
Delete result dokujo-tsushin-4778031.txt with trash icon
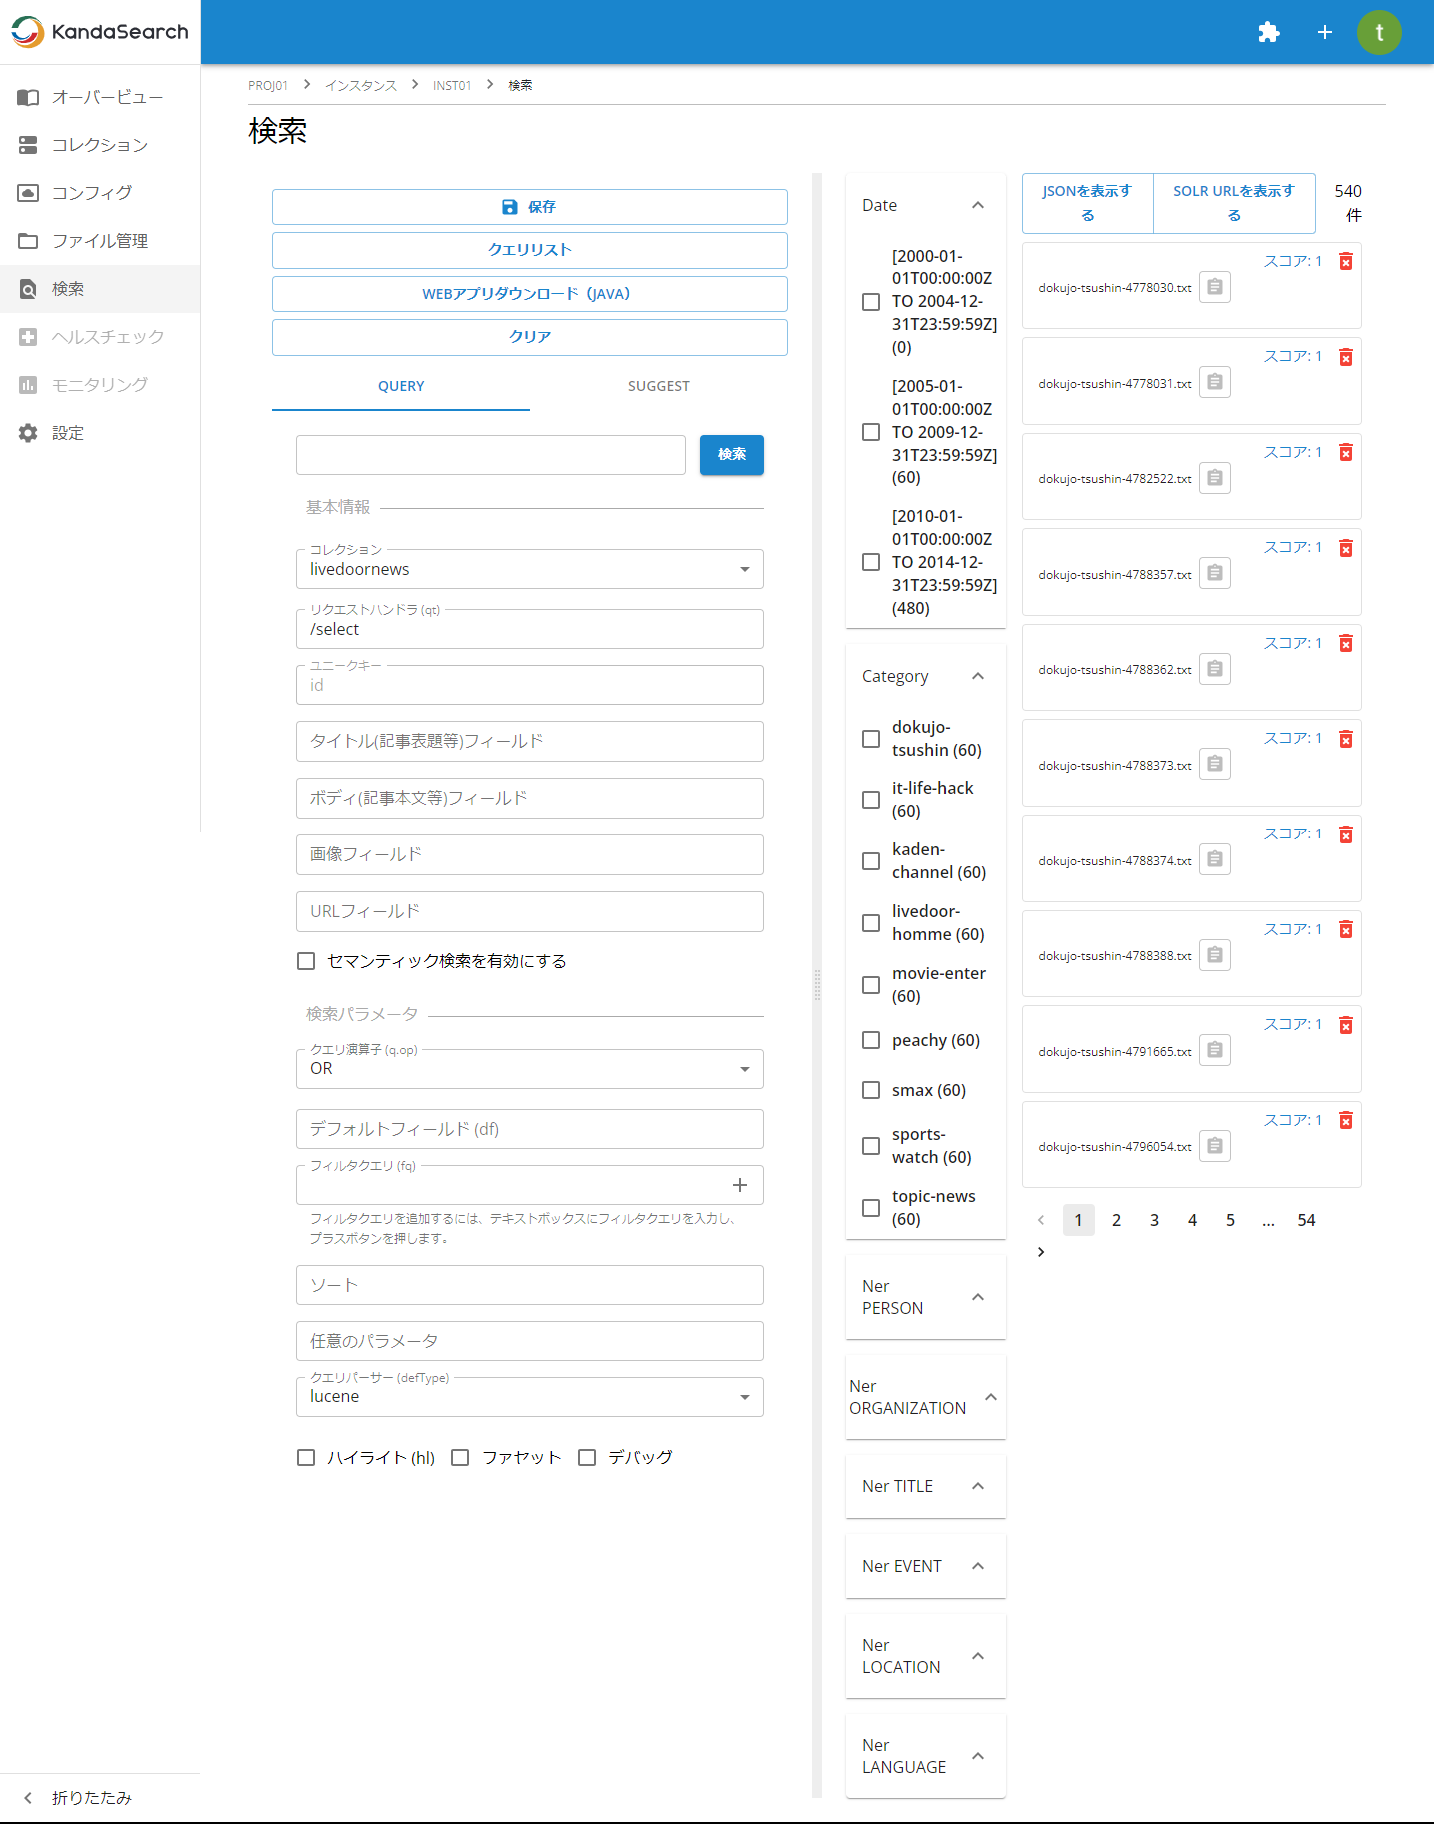[x=1346, y=357]
